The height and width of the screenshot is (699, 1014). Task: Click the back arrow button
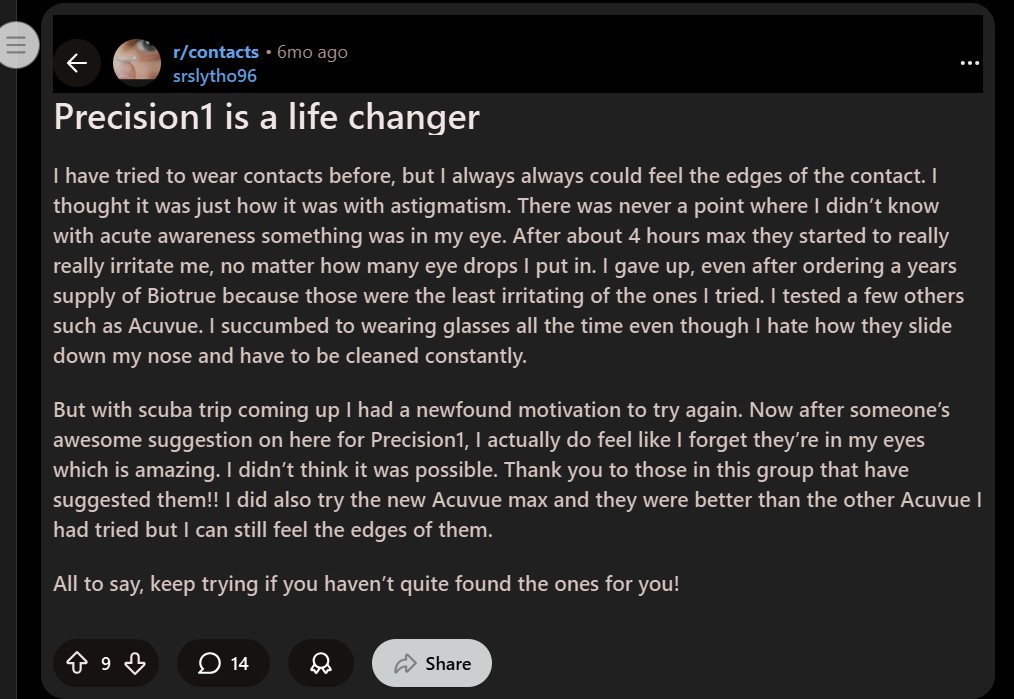coord(77,63)
